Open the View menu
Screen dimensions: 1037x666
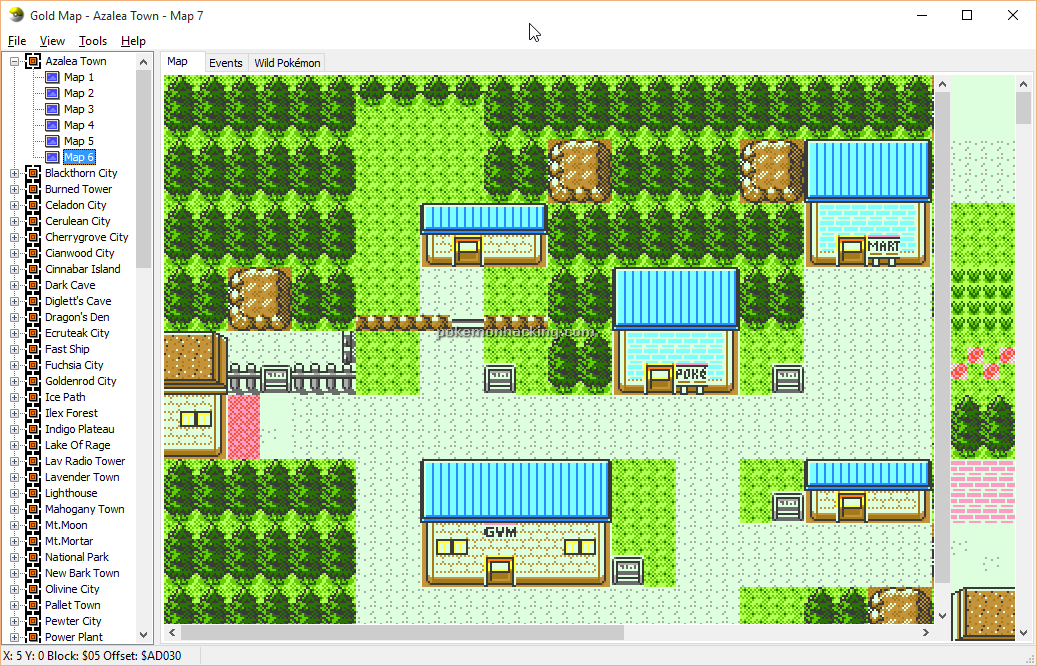[52, 41]
